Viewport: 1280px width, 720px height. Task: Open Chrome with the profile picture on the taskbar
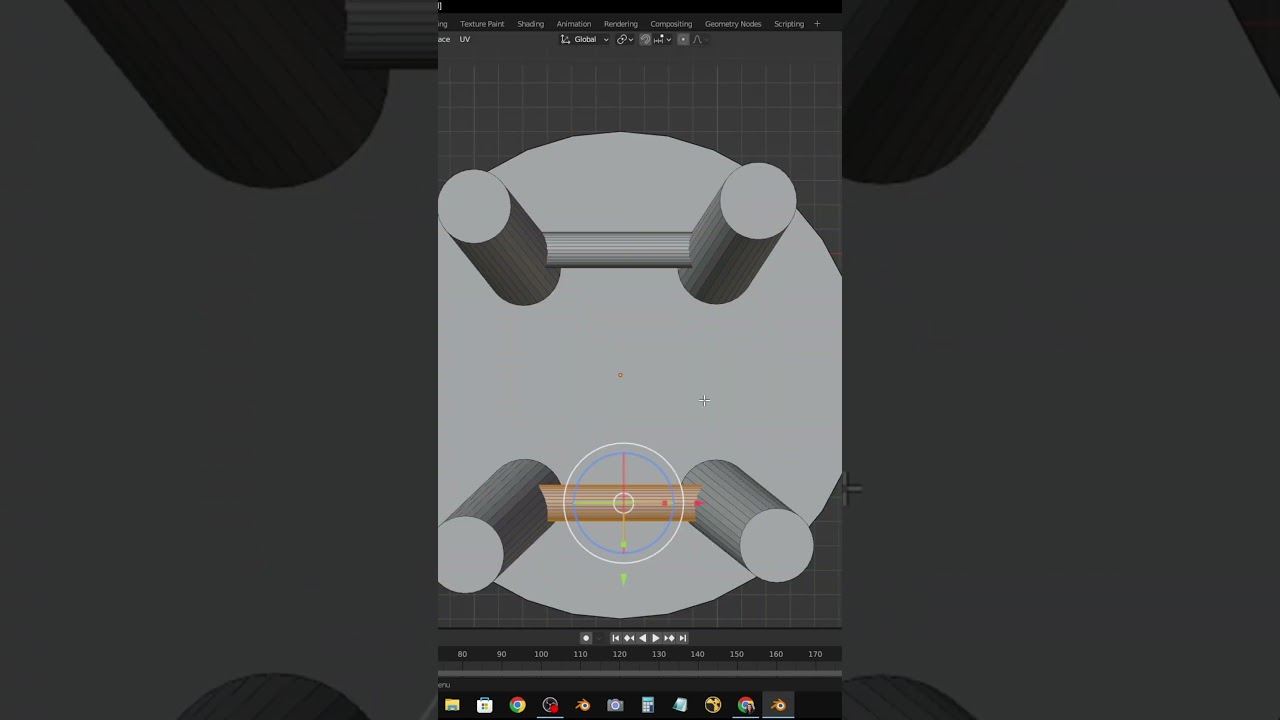coord(746,705)
